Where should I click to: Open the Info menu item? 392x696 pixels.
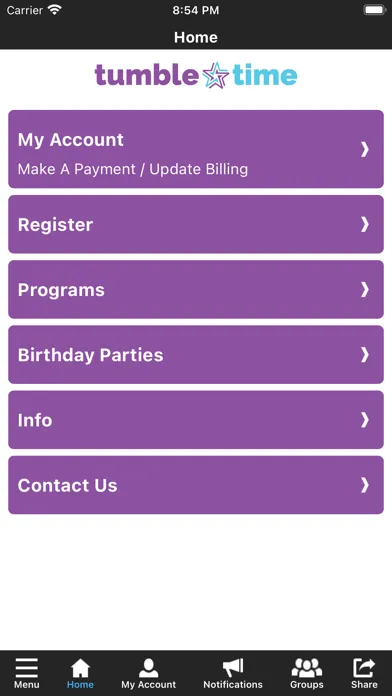tap(196, 420)
